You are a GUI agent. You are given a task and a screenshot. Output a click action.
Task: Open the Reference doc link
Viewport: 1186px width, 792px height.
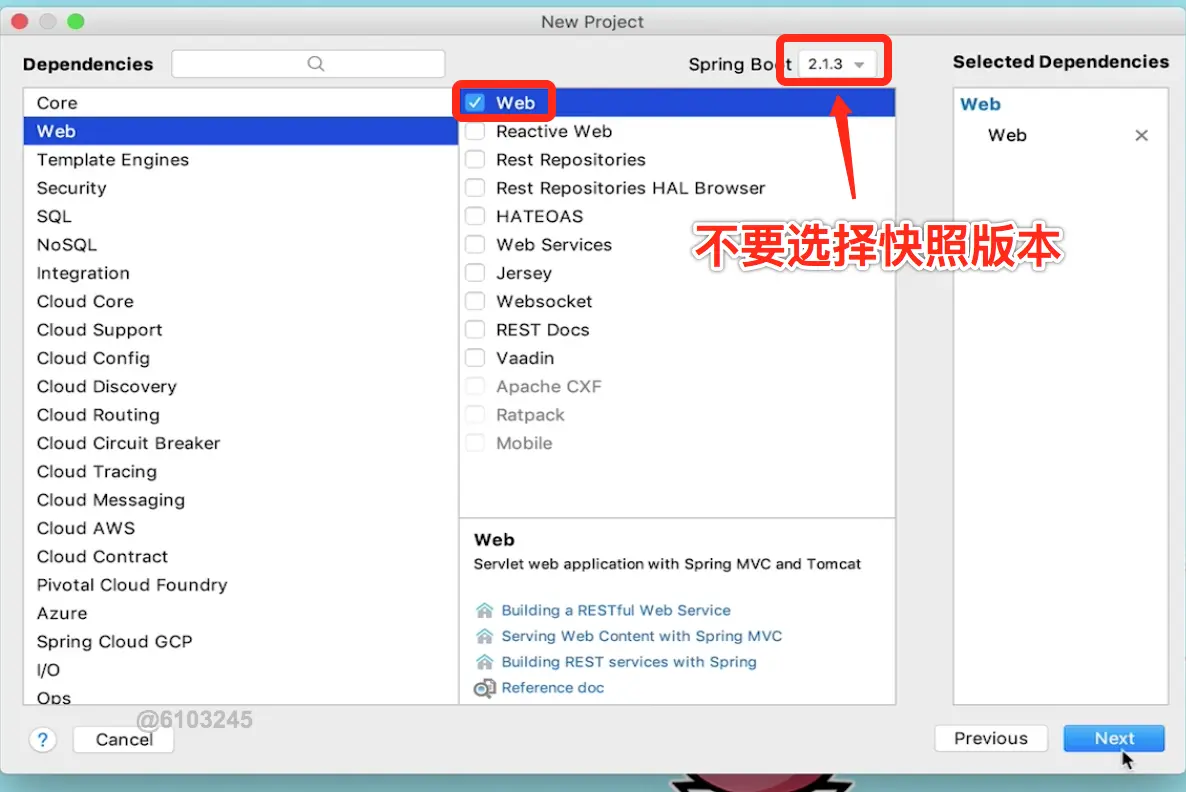552,688
